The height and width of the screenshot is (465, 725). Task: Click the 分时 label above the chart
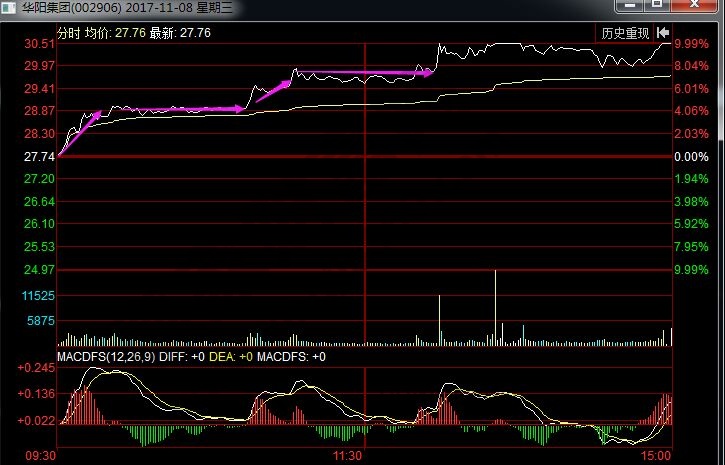pyautogui.click(x=69, y=32)
